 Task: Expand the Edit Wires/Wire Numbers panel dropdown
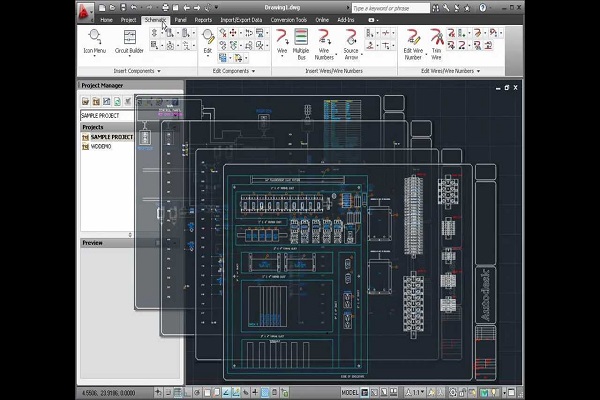tap(478, 71)
